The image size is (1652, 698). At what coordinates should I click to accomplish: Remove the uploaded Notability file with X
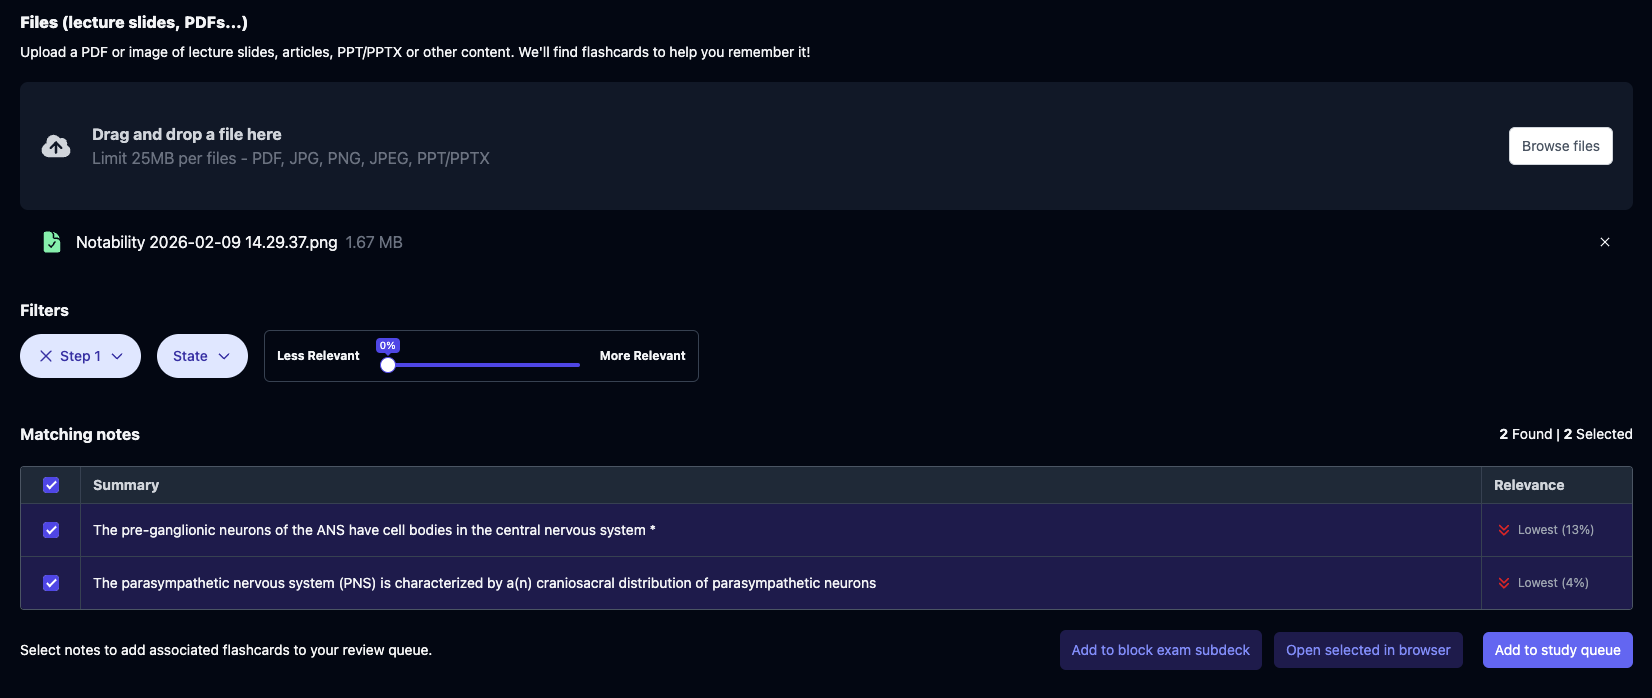pyautogui.click(x=1604, y=242)
